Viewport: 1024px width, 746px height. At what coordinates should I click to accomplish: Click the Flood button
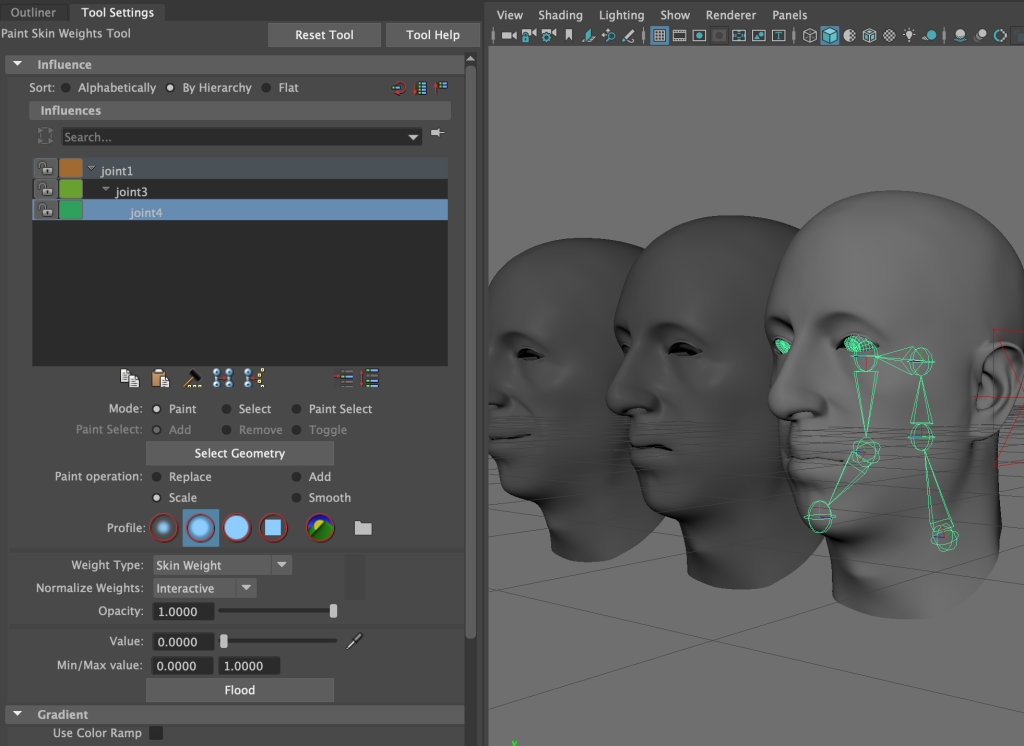click(239, 690)
